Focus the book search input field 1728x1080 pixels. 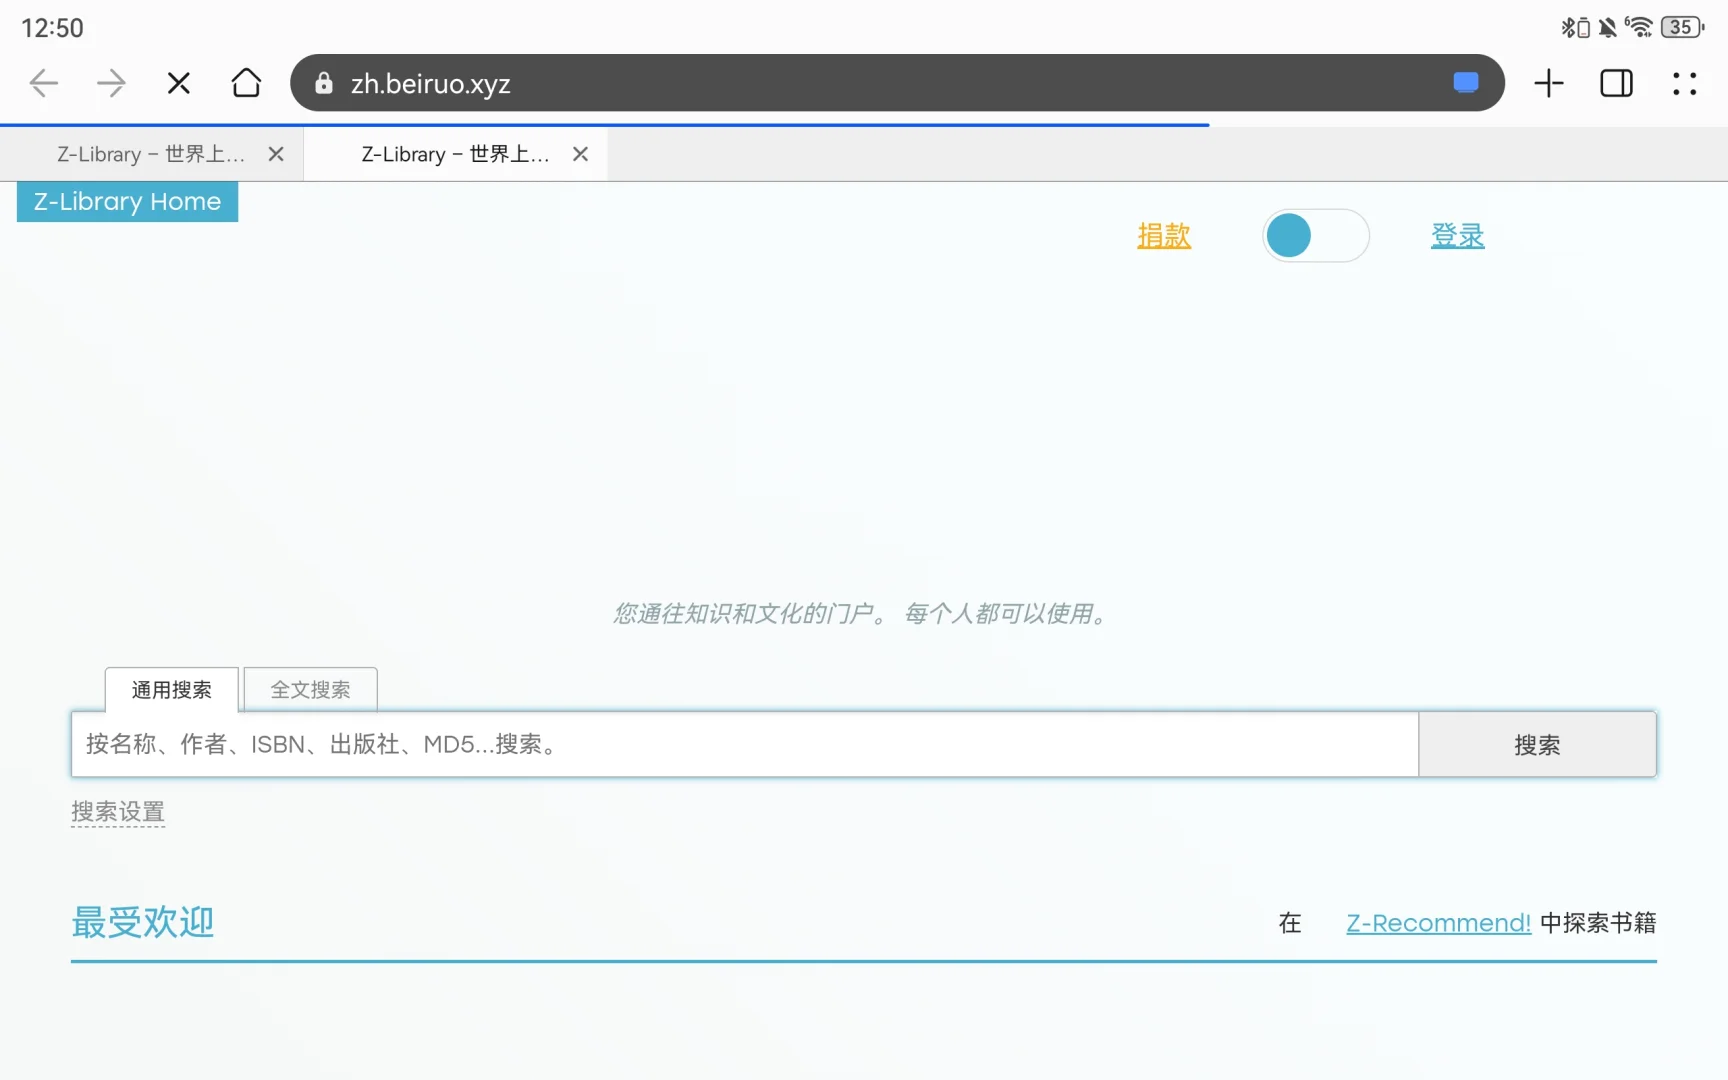point(744,744)
